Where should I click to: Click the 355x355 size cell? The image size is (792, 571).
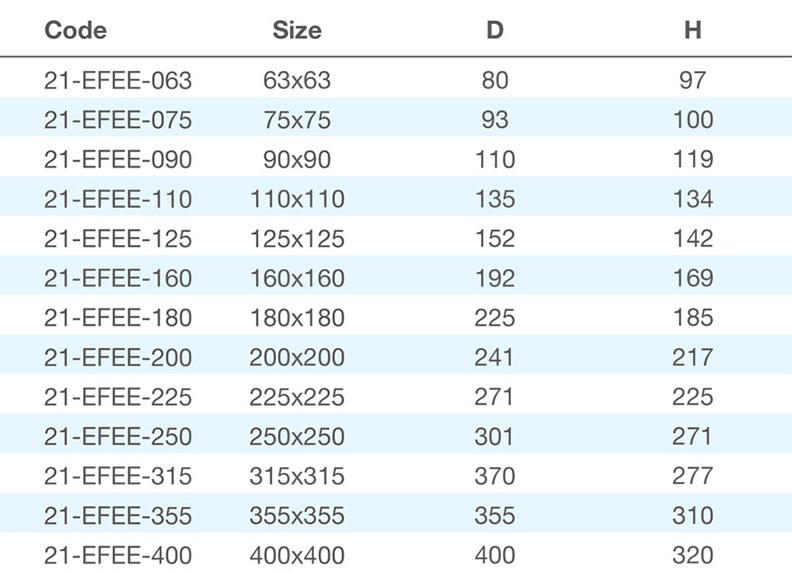pyautogui.click(x=297, y=515)
